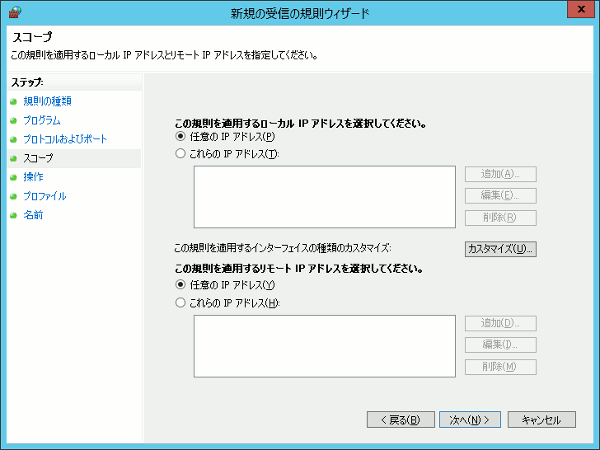Click the green bullet beside 操作
Image resolution: width=600 pixels, height=450 pixels.
tap(14, 177)
